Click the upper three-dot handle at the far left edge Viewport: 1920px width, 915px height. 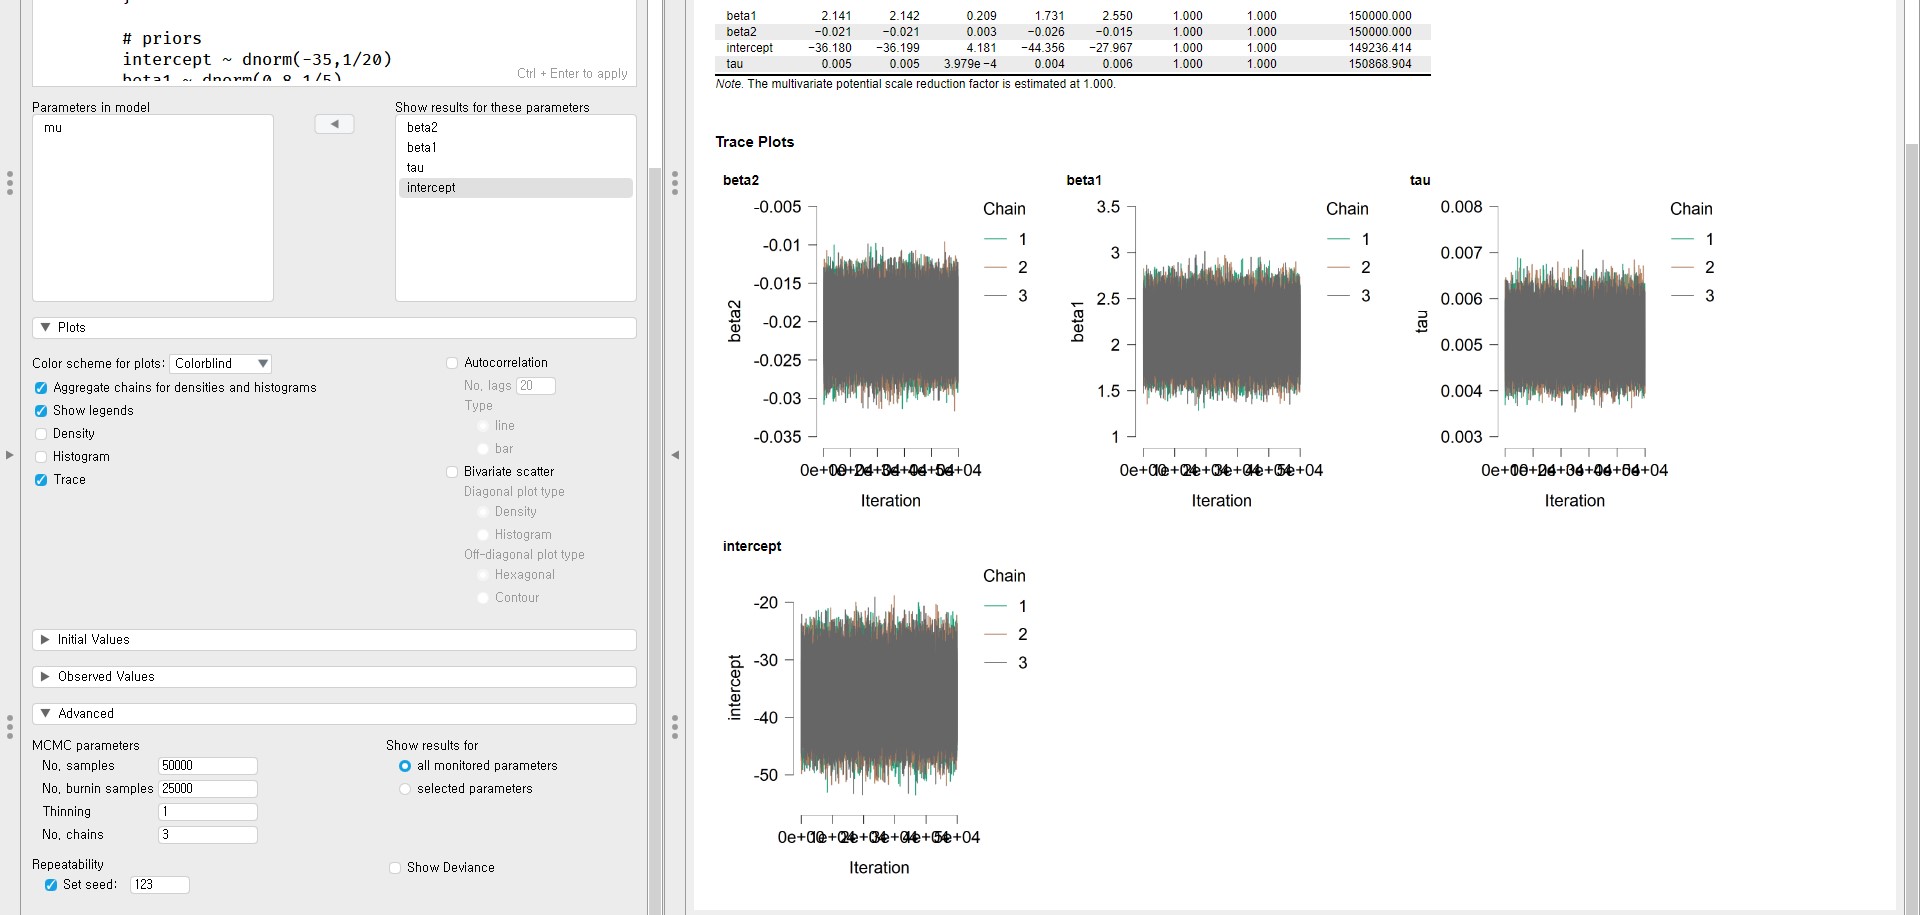[9, 183]
